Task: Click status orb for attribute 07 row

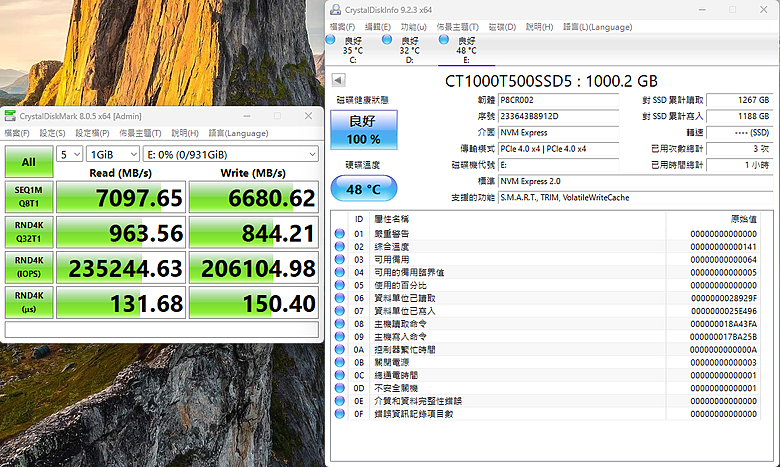Action: click(x=340, y=311)
